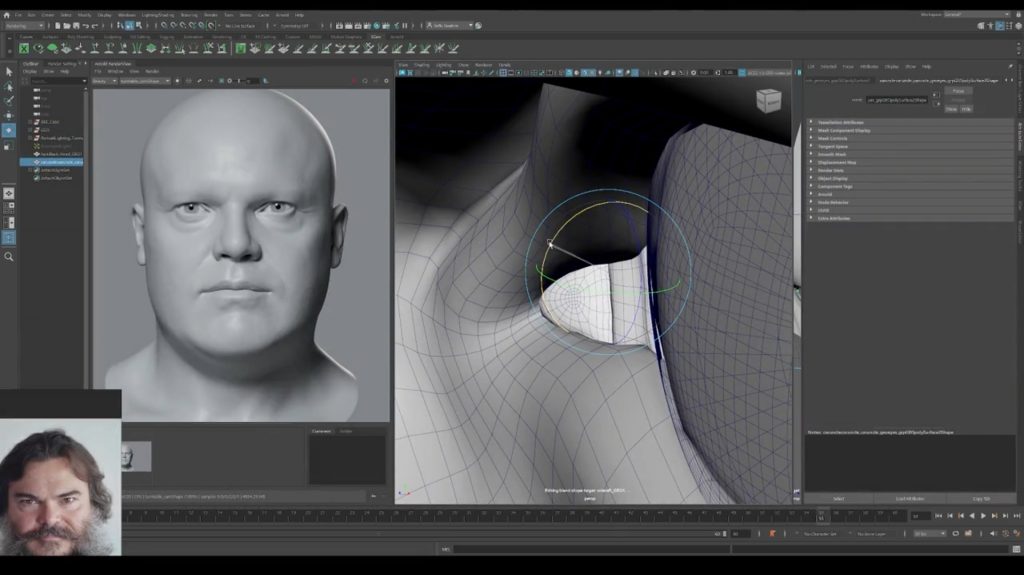The image size is (1024, 575).
Task: Expand Mesh Component Display section
Action: [x=910, y=130]
